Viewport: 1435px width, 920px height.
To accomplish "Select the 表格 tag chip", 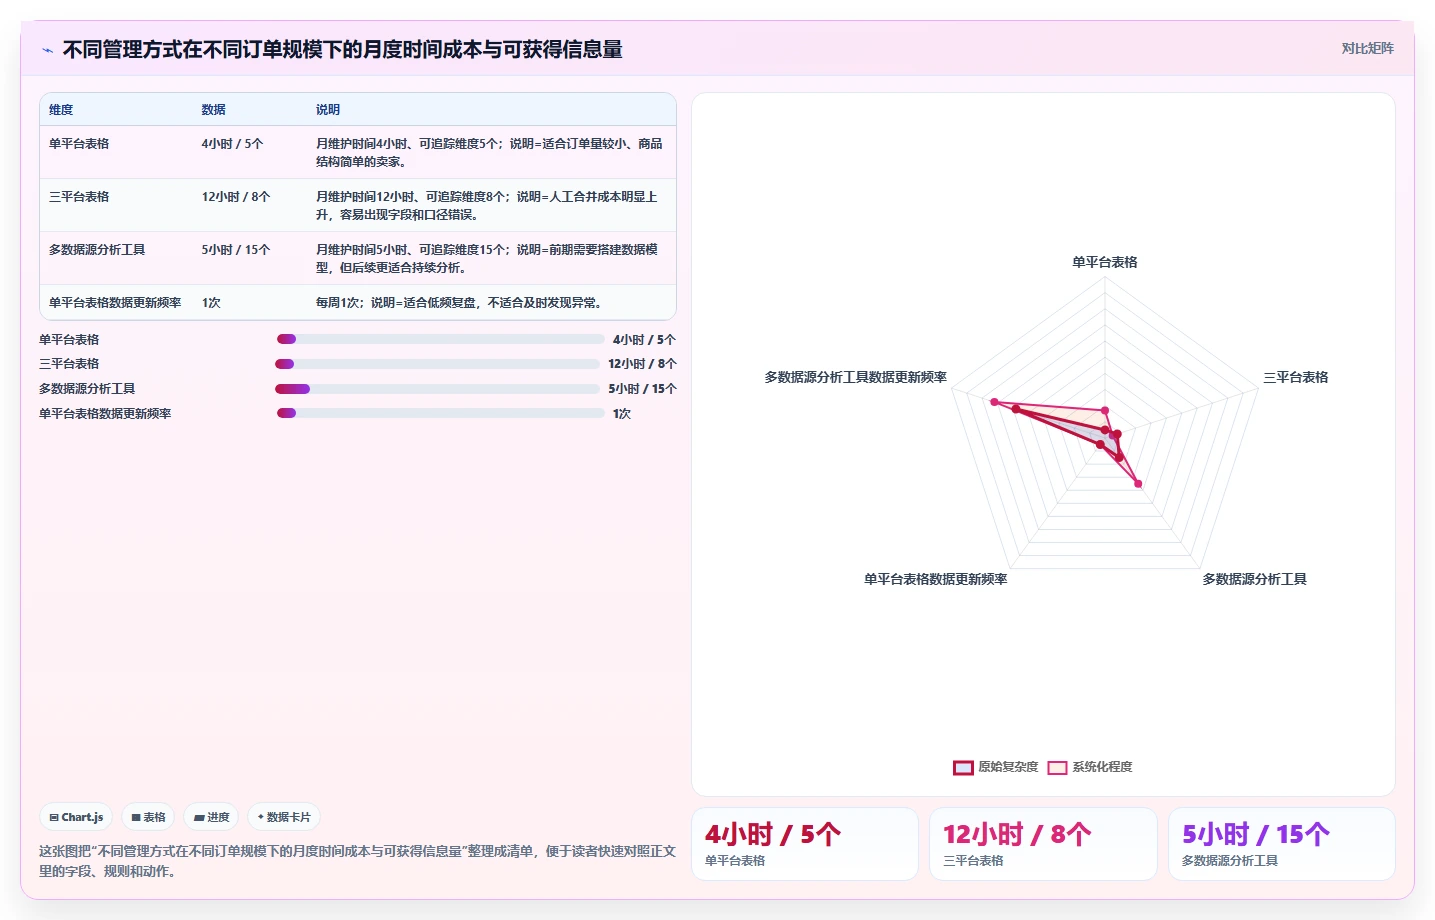I will [x=148, y=817].
